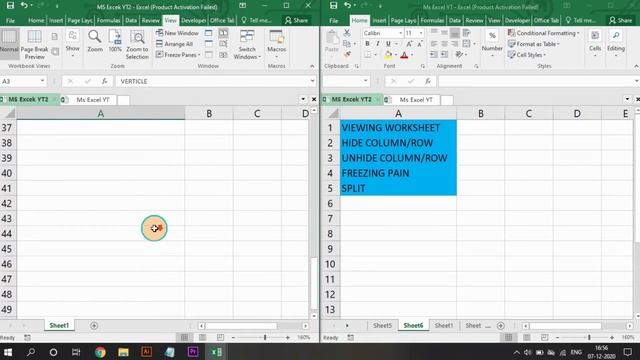Switch to Review tab in left window
Image resolution: width=640 pixels, height=360 pixels.
151,20
